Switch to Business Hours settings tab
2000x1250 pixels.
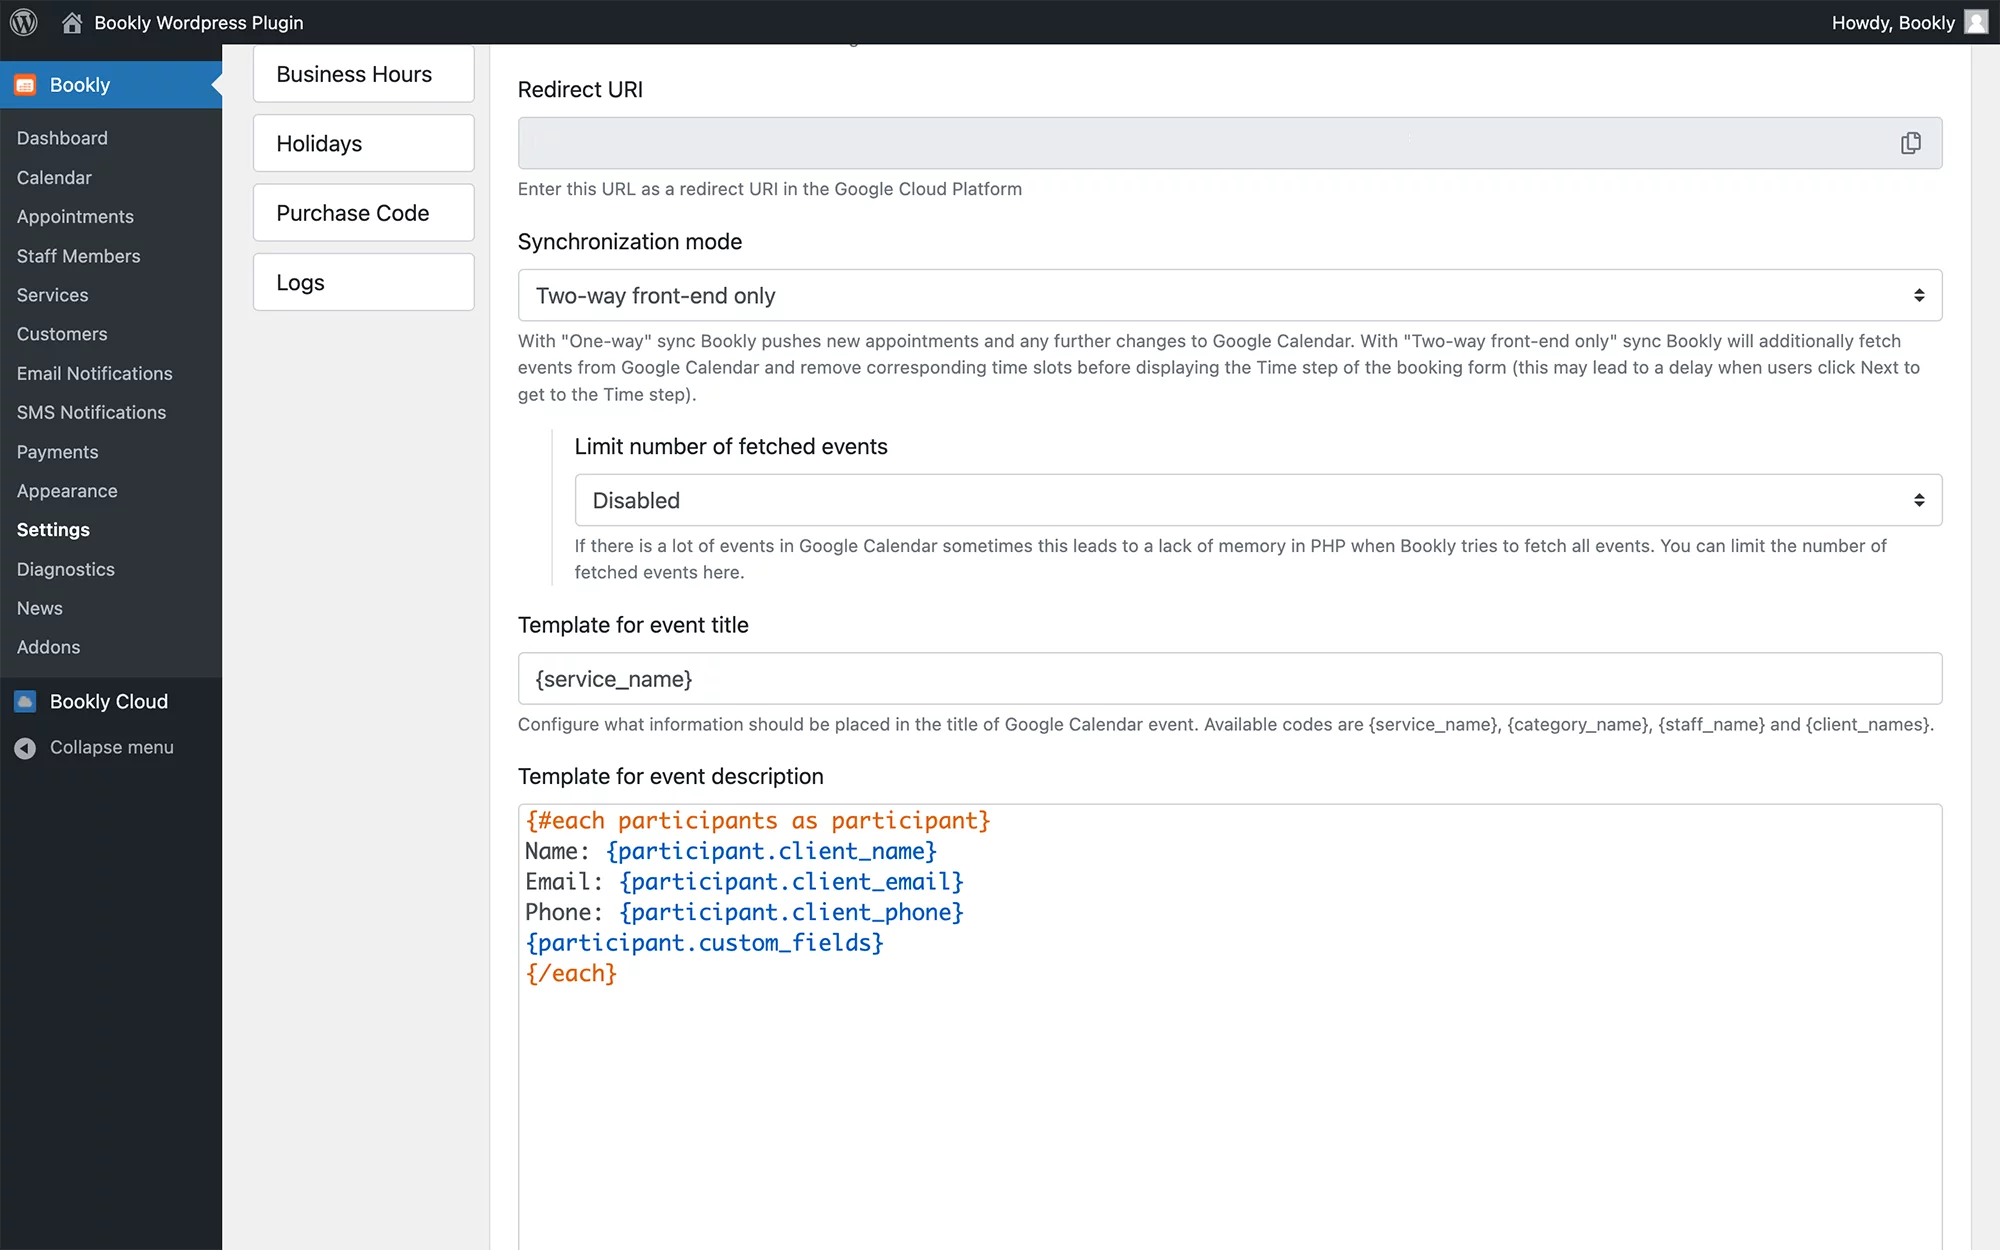tap(363, 74)
